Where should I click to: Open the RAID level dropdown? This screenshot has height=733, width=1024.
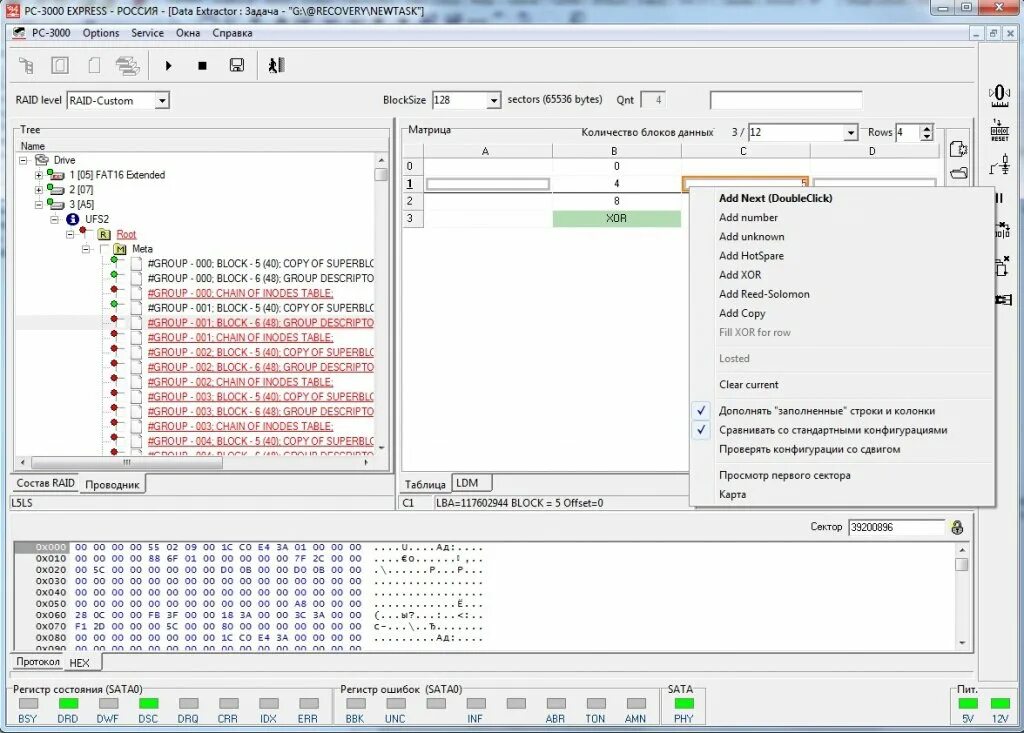click(x=162, y=101)
